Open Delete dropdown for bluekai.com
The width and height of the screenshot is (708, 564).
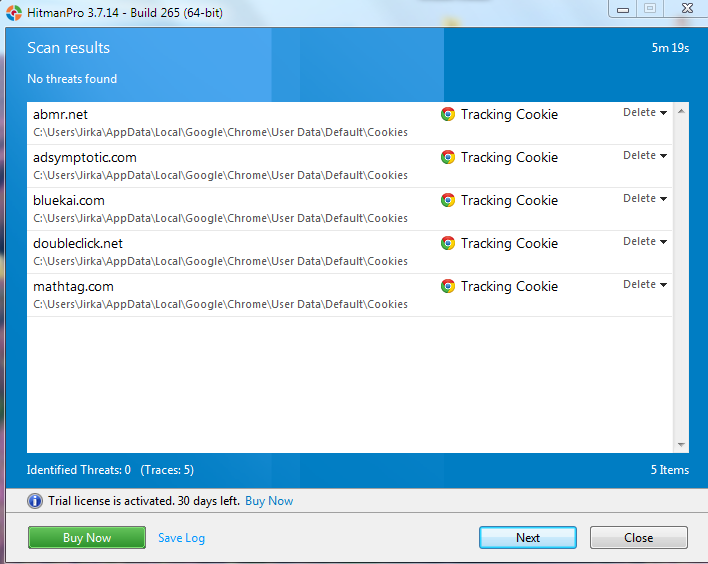645,198
